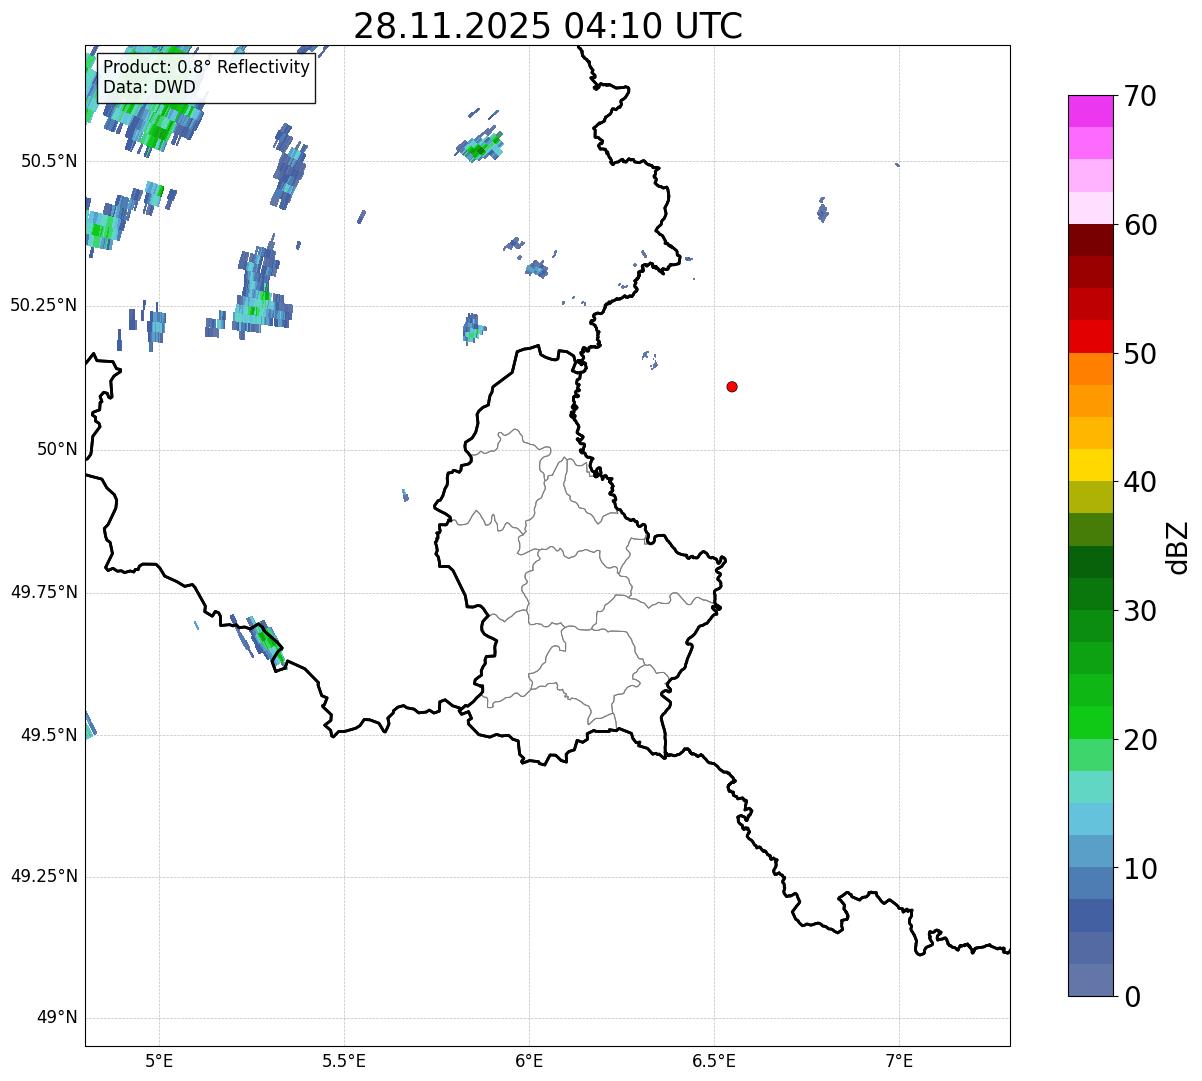Click the 7°E longitude tick label

point(899,1060)
